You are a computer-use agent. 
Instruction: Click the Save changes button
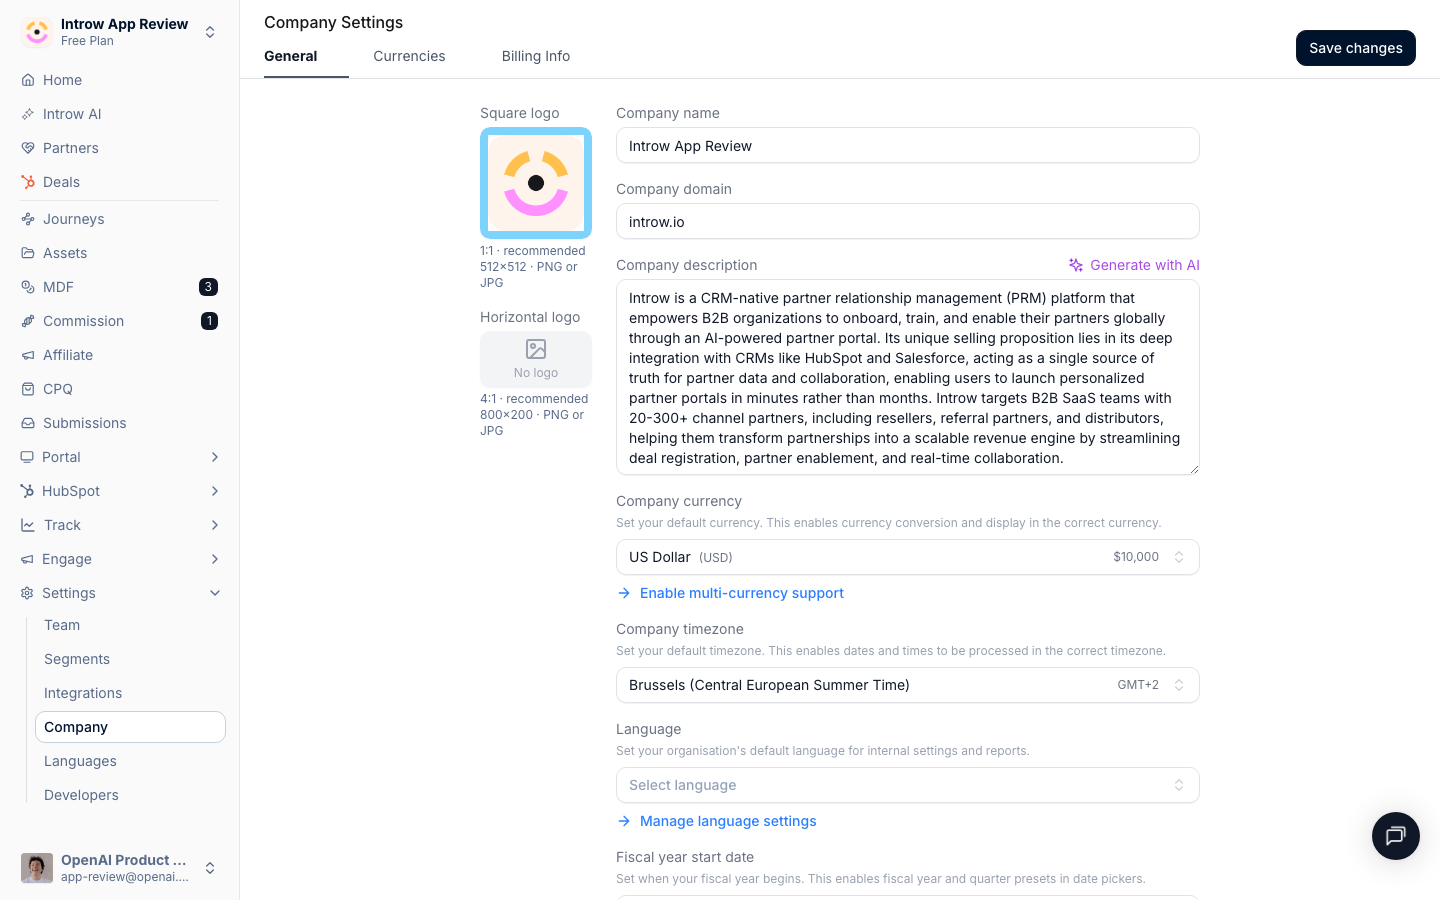1356,48
